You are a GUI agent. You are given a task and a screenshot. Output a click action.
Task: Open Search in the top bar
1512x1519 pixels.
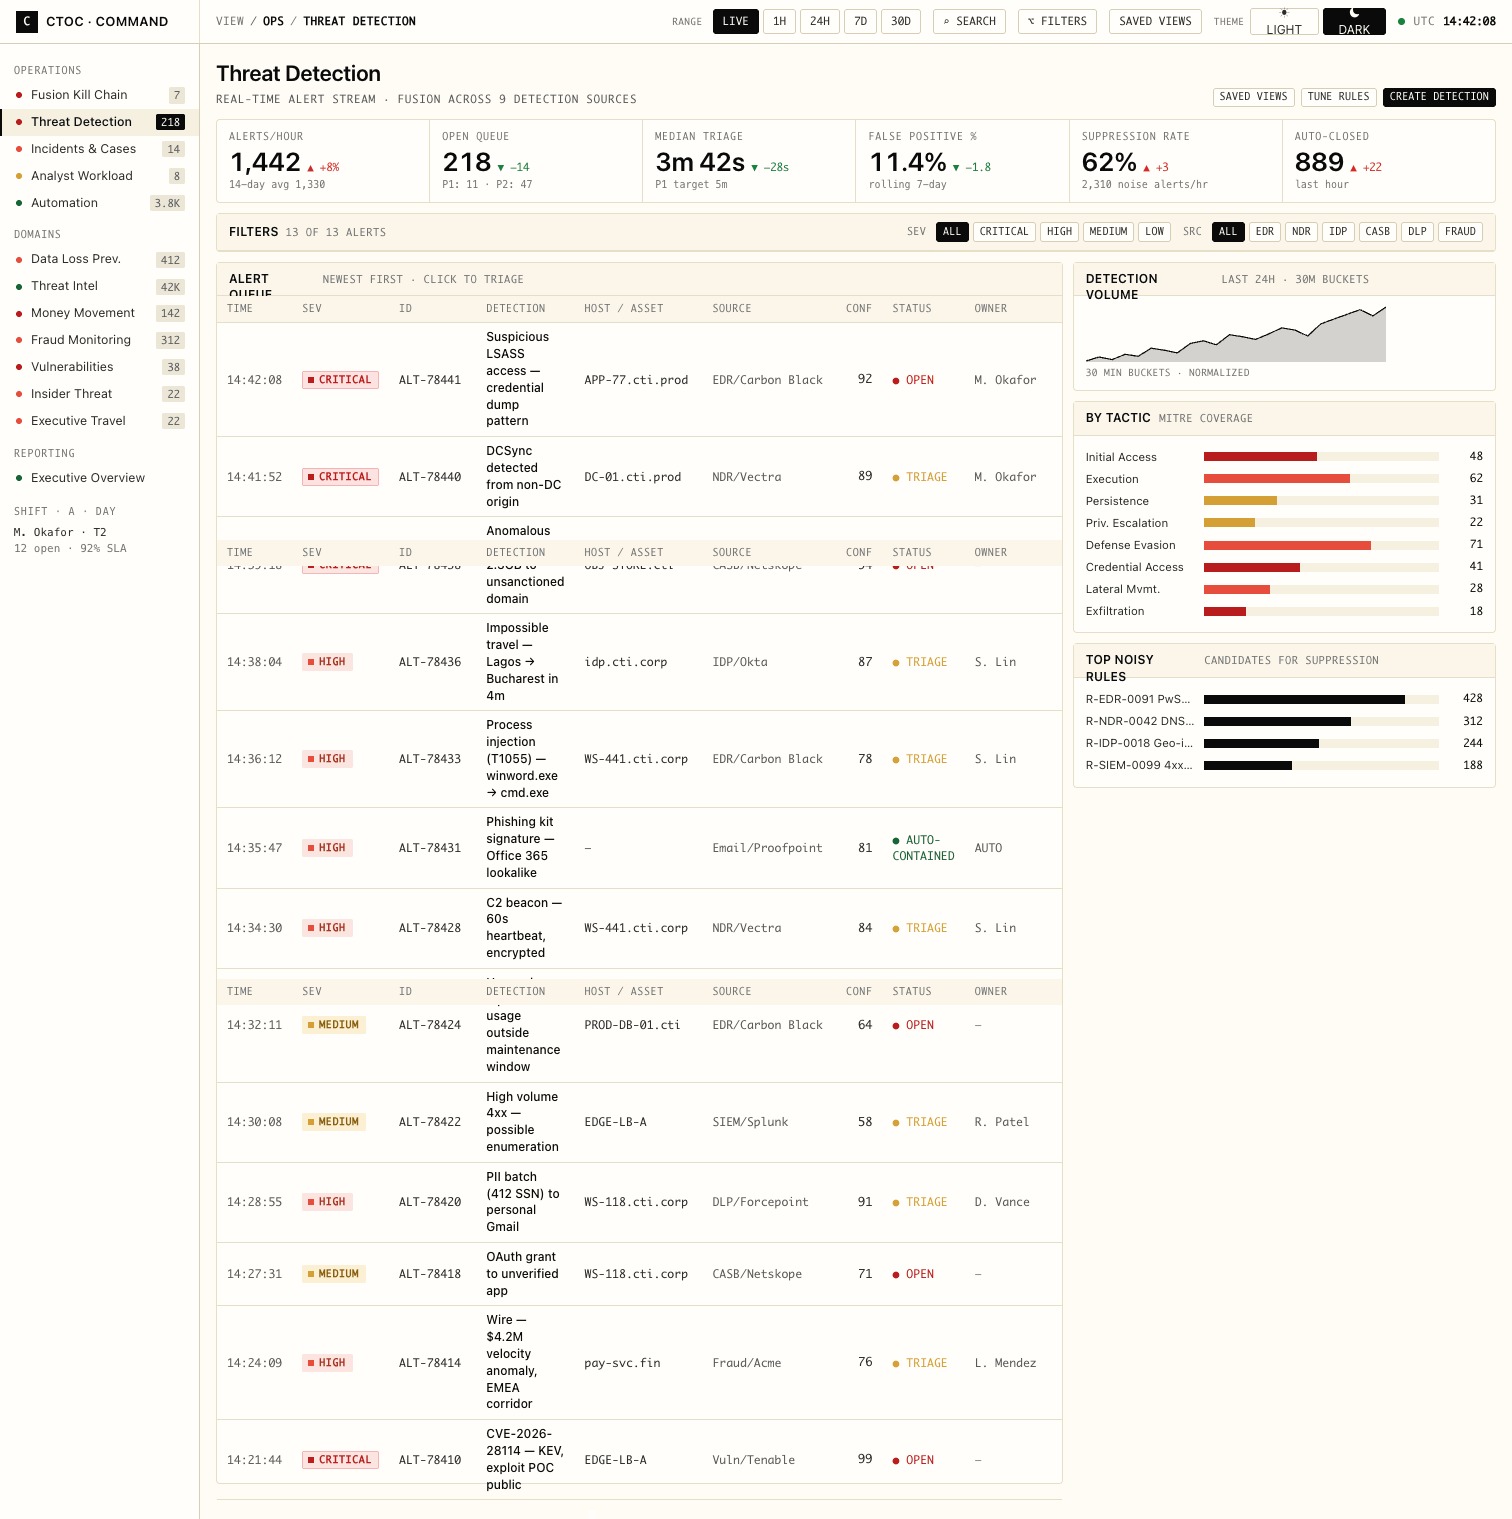(x=970, y=21)
